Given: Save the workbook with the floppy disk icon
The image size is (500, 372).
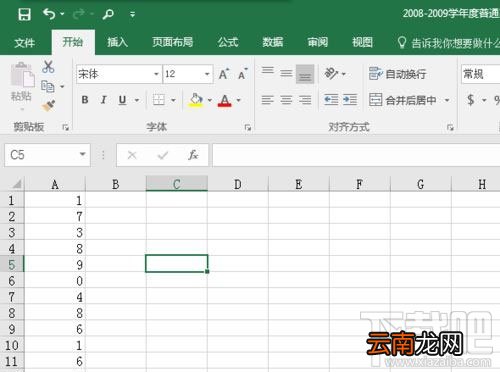Looking at the screenshot, I should (x=24, y=14).
